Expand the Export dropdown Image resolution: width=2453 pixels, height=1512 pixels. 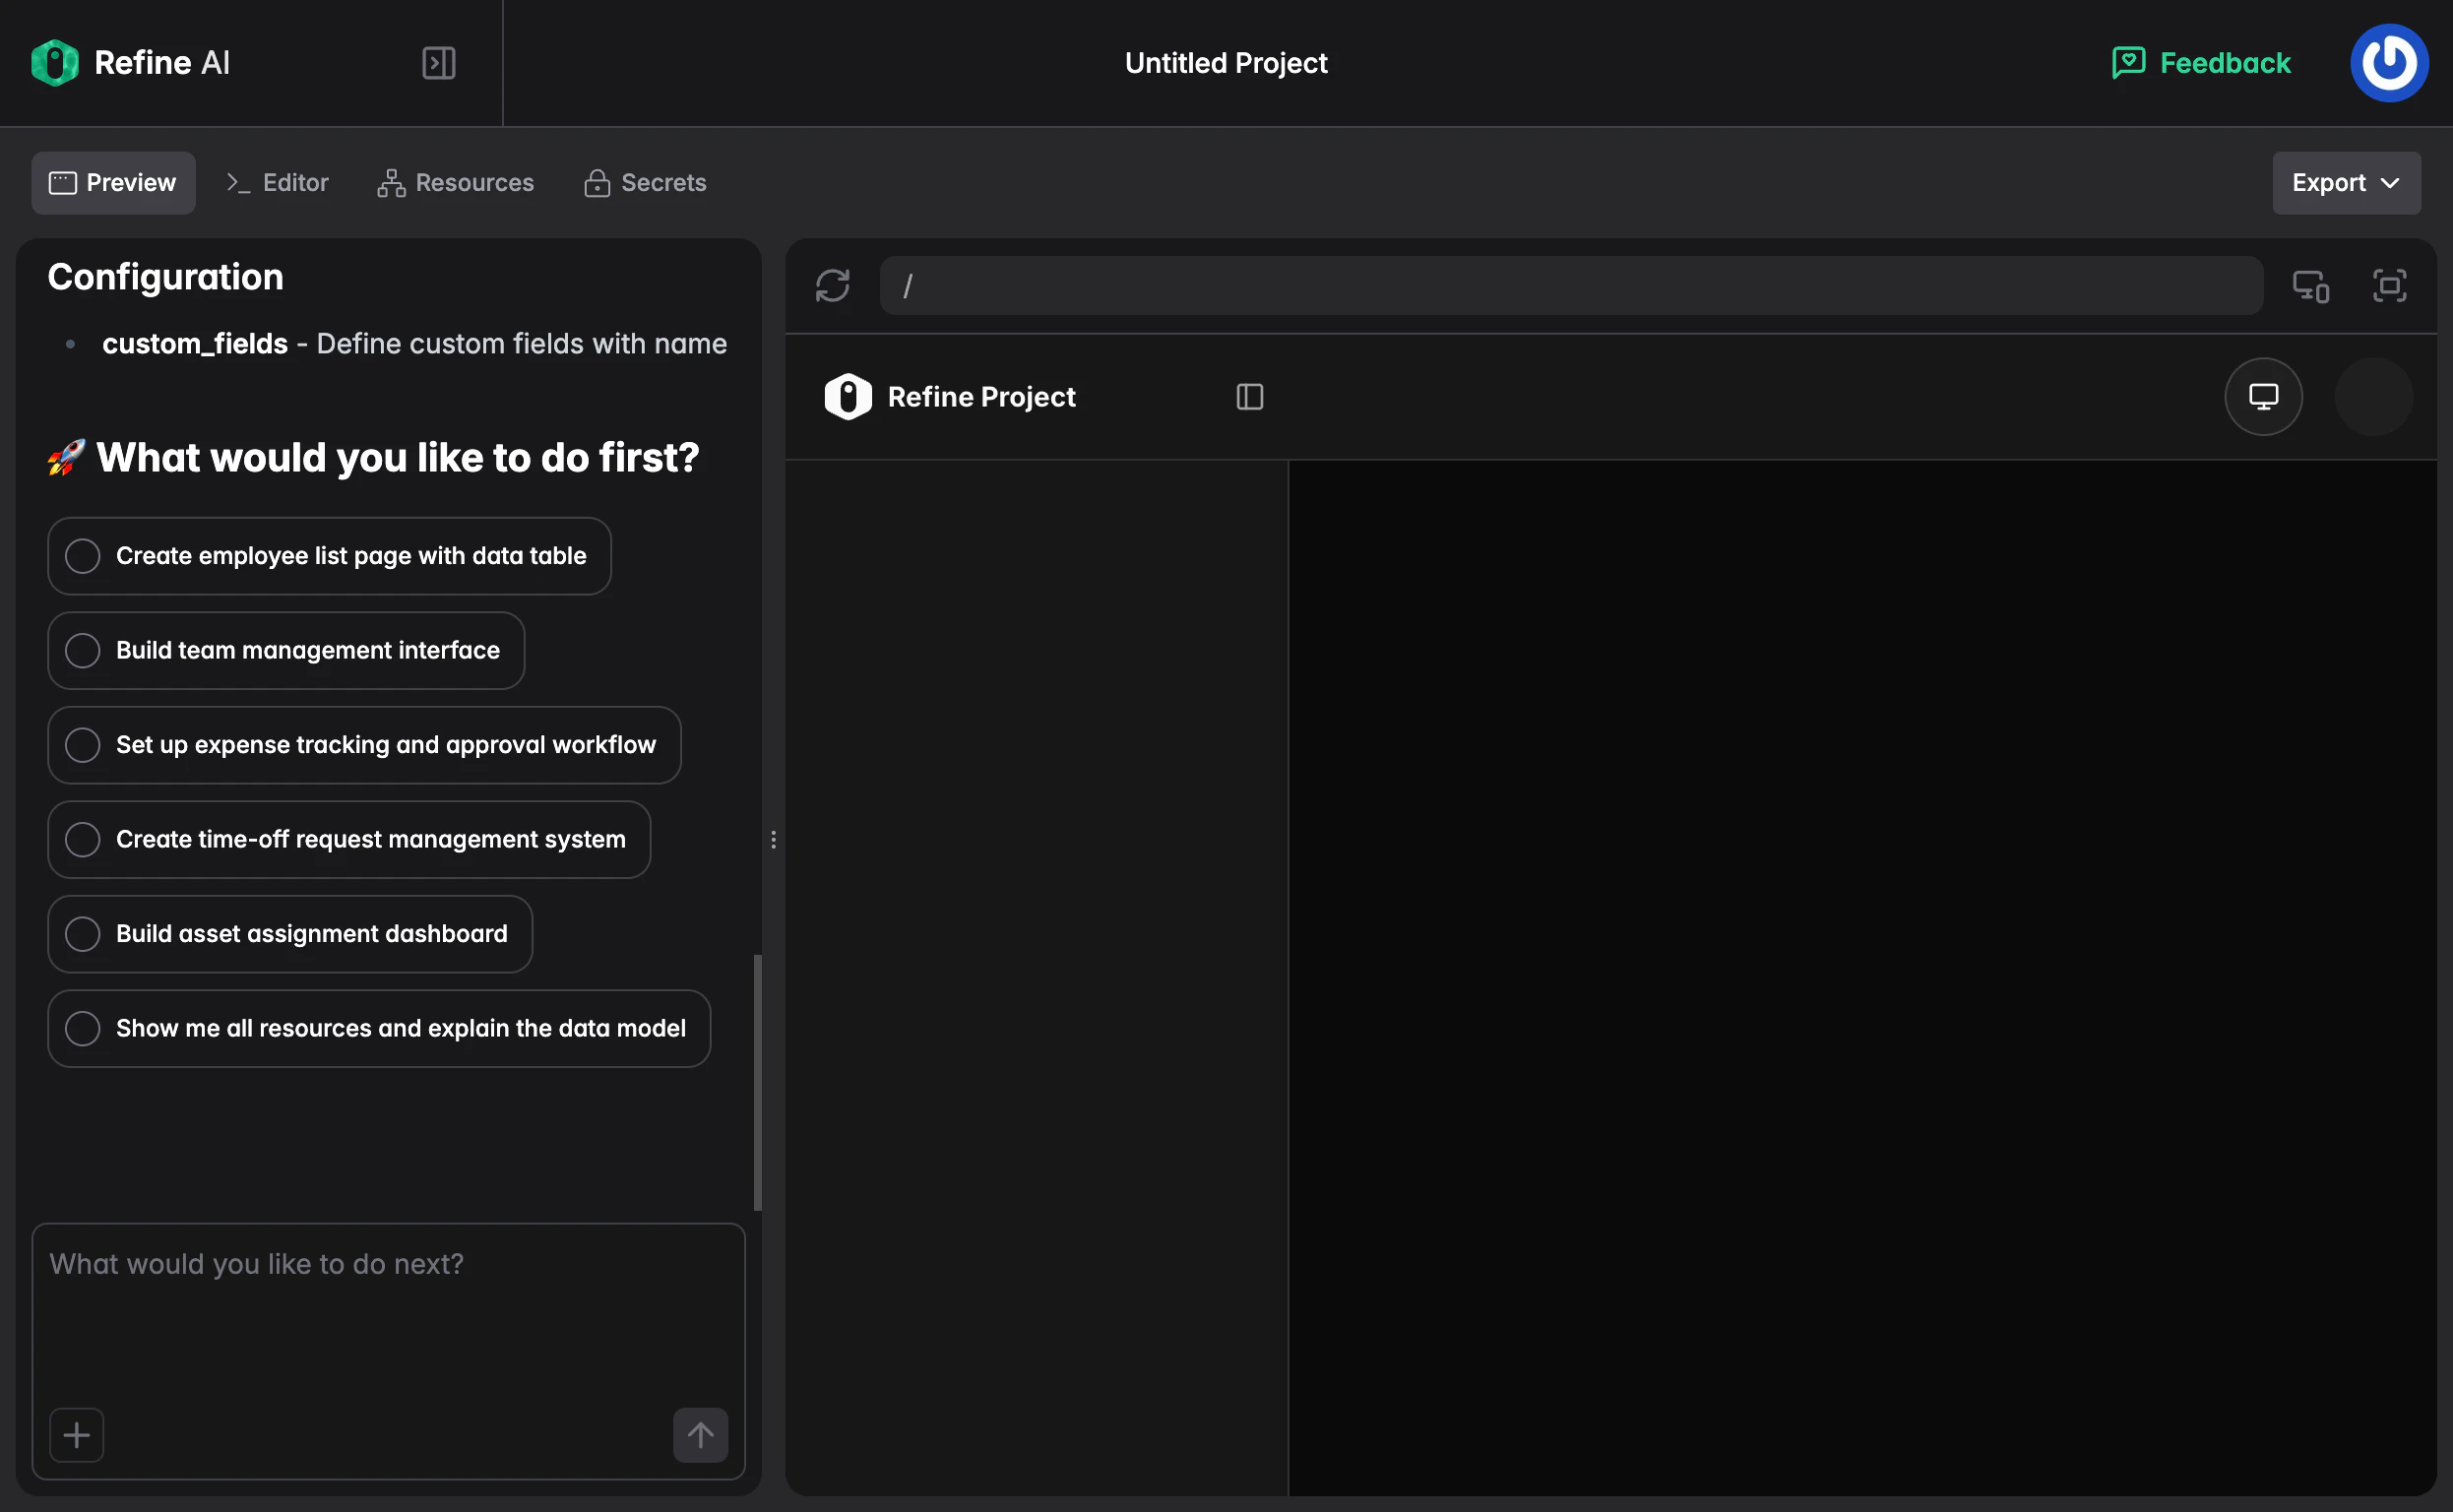pyautogui.click(x=2346, y=182)
